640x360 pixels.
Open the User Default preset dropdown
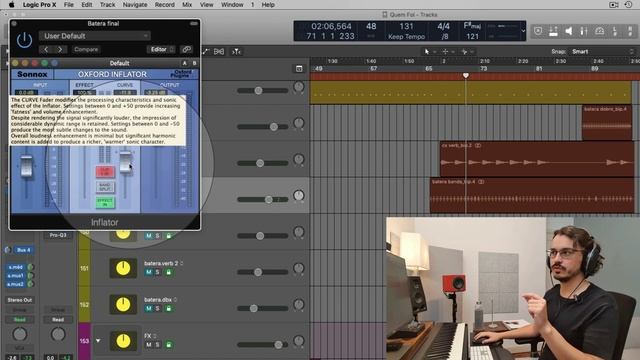[x=95, y=36]
